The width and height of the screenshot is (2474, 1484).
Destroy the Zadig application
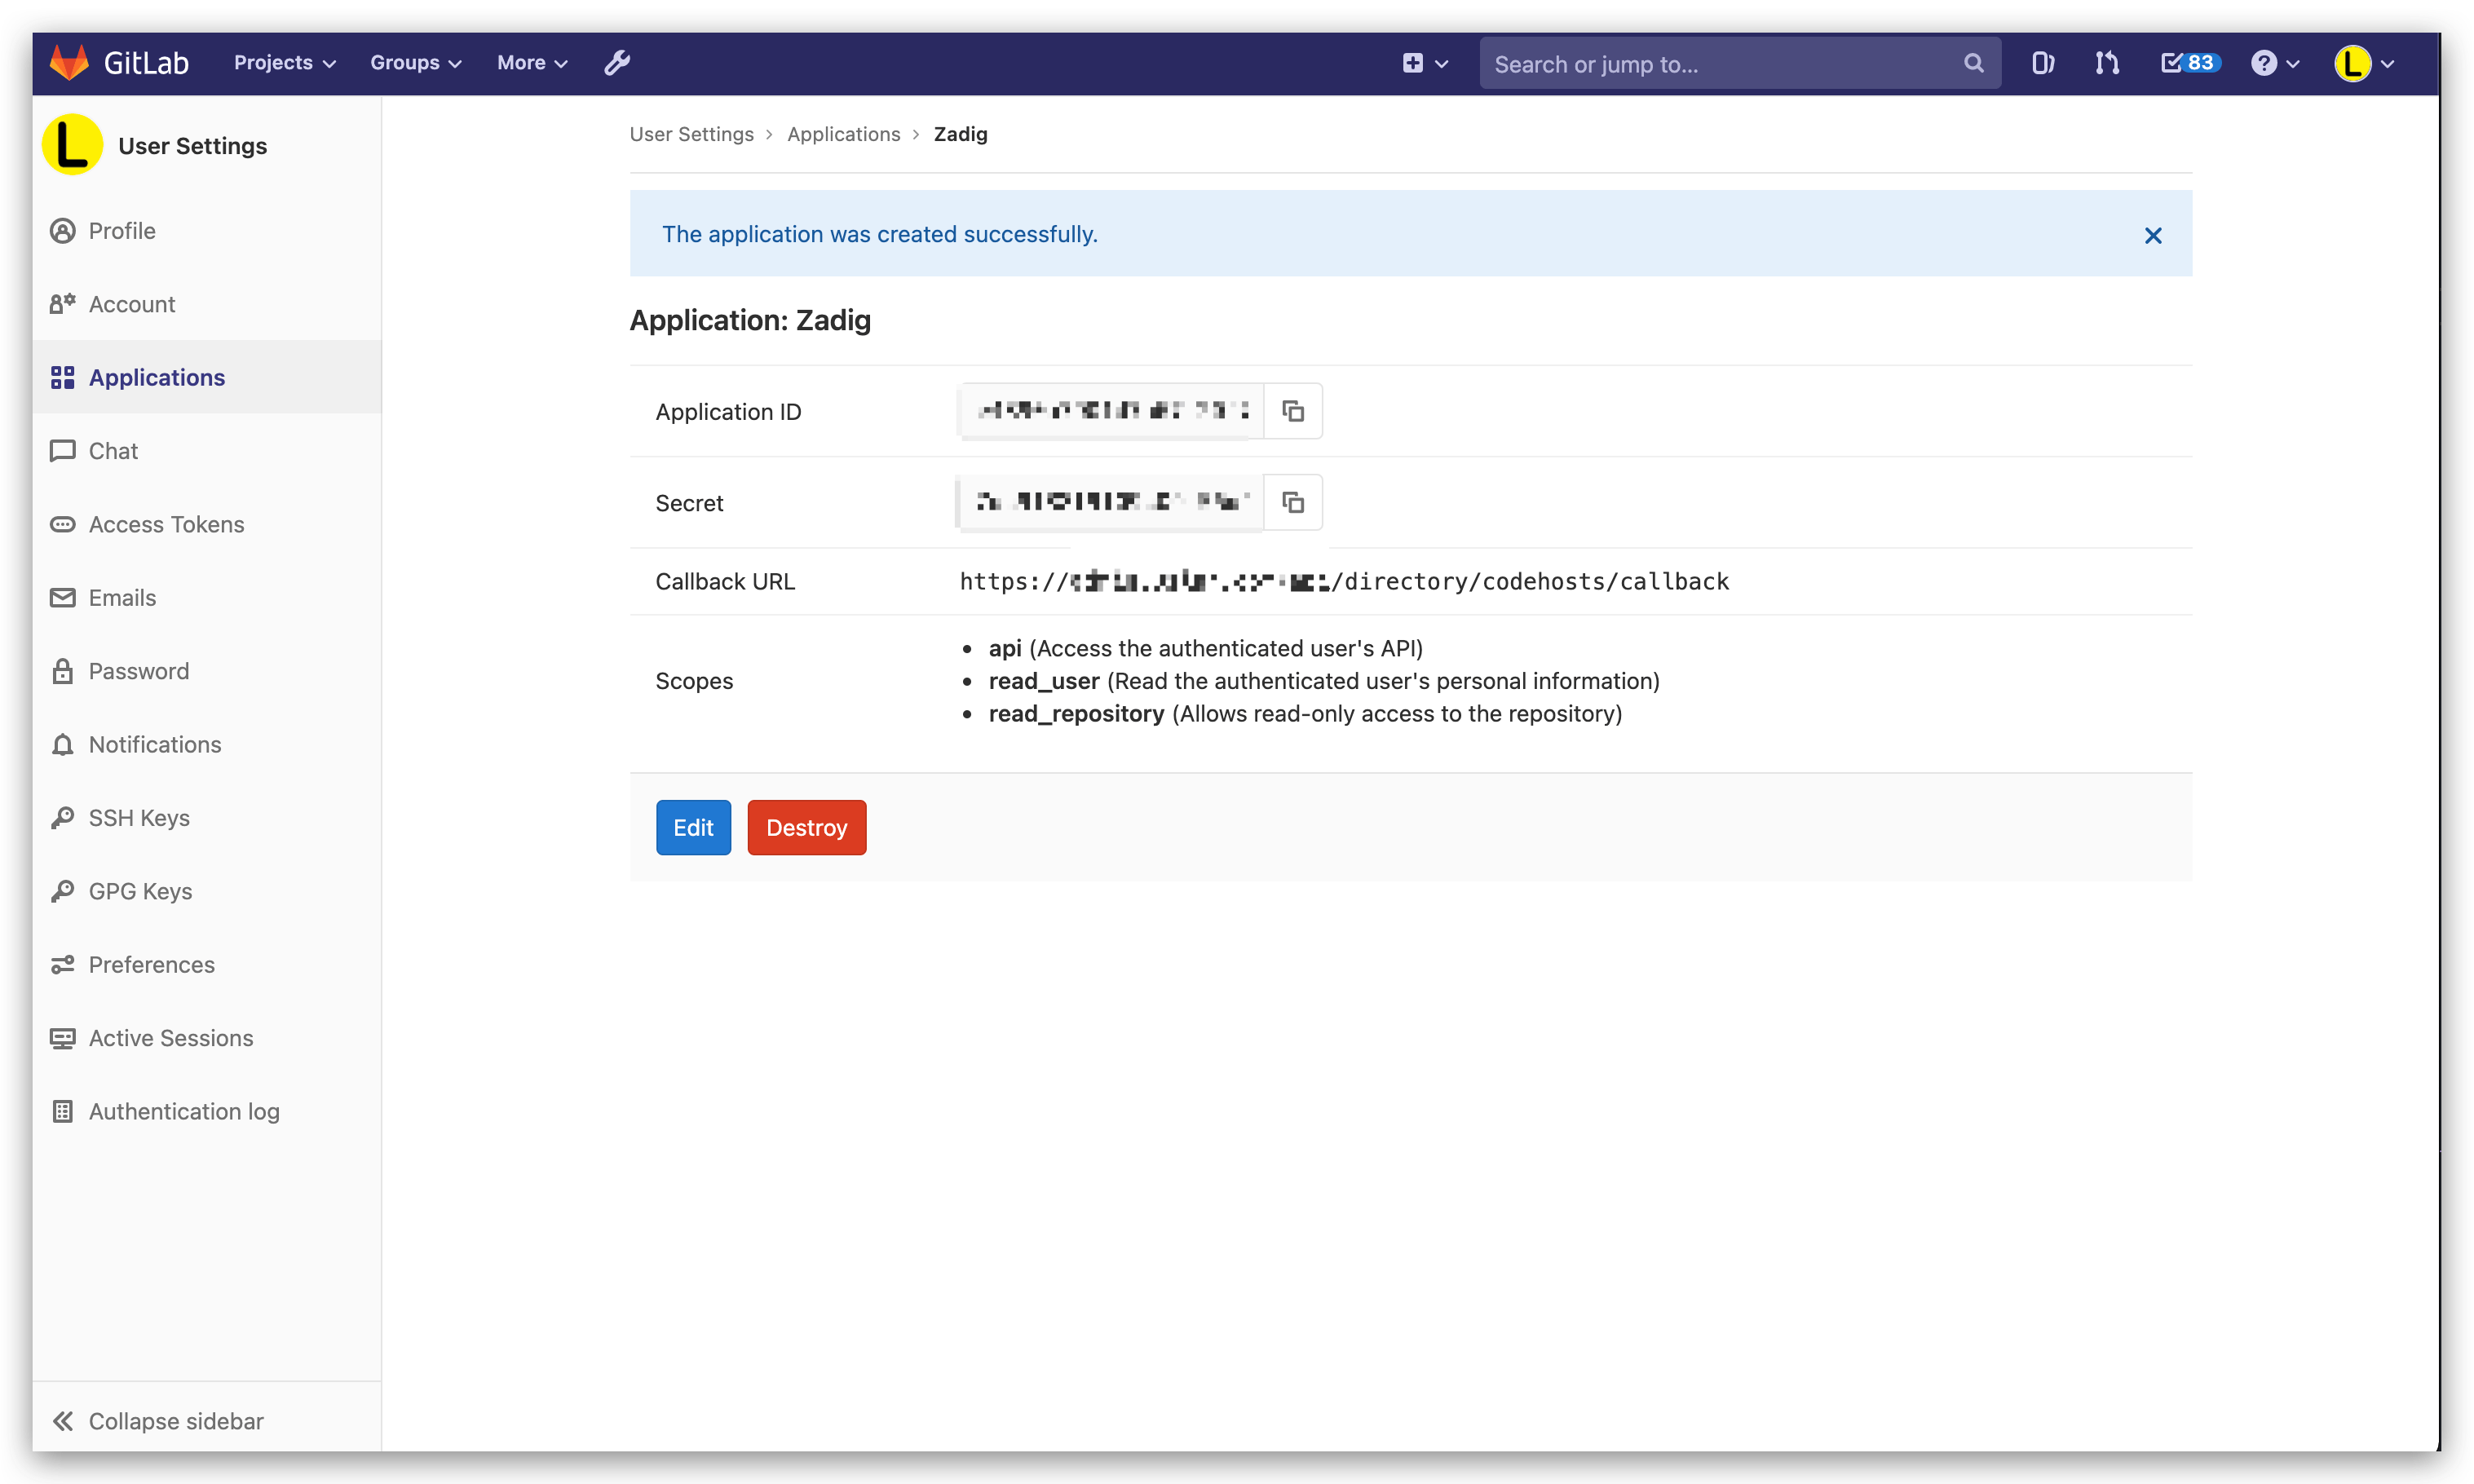pos(806,827)
